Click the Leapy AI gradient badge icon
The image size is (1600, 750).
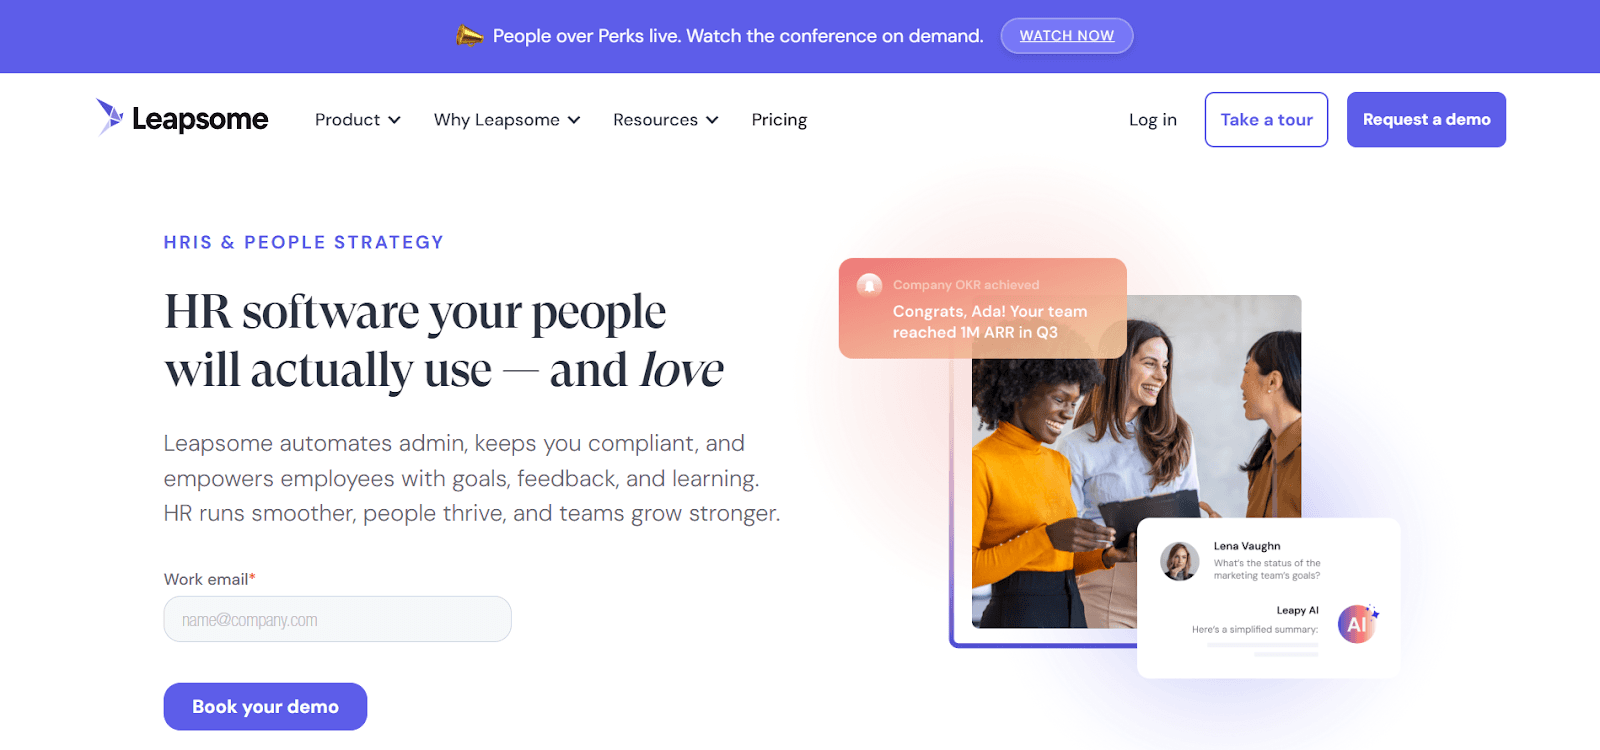[1357, 624]
